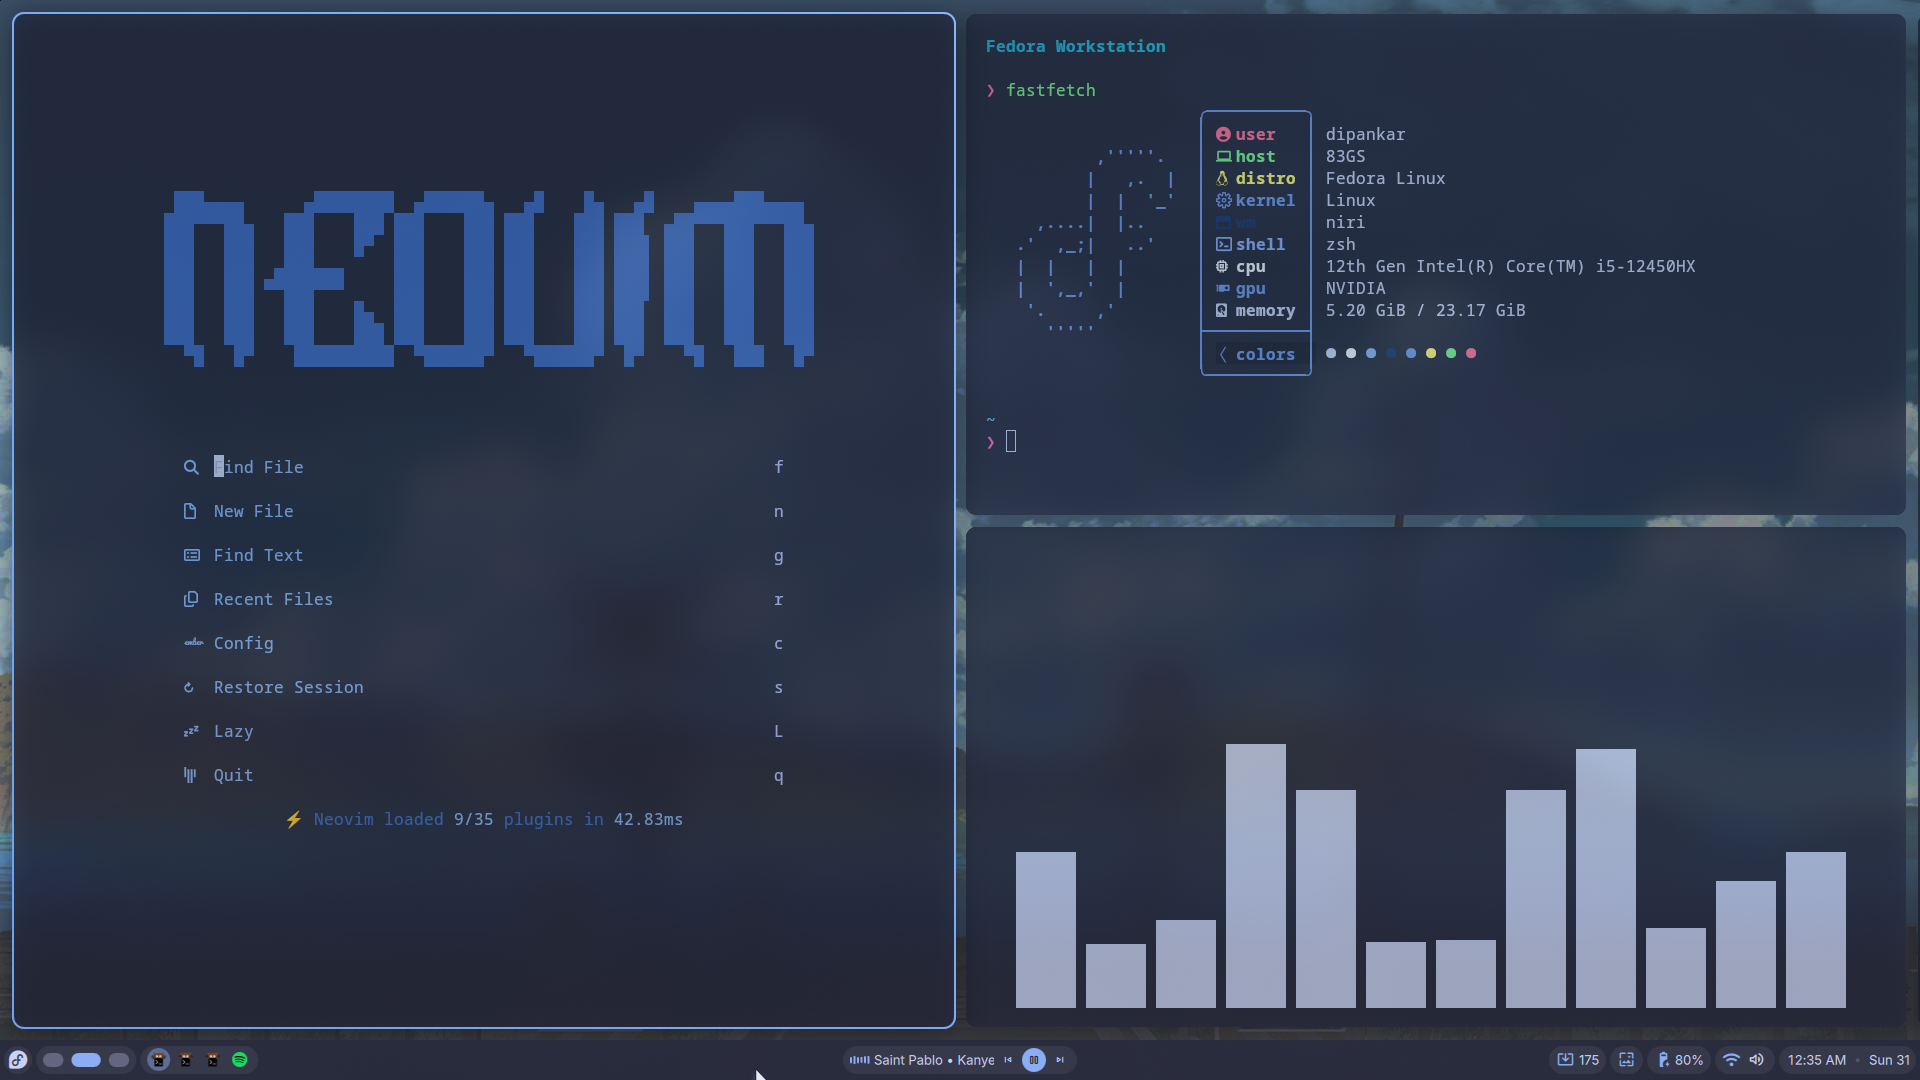The height and width of the screenshot is (1080, 1920).
Task: Click the 'Fedora Workstation' terminal title
Action: tap(1075, 46)
